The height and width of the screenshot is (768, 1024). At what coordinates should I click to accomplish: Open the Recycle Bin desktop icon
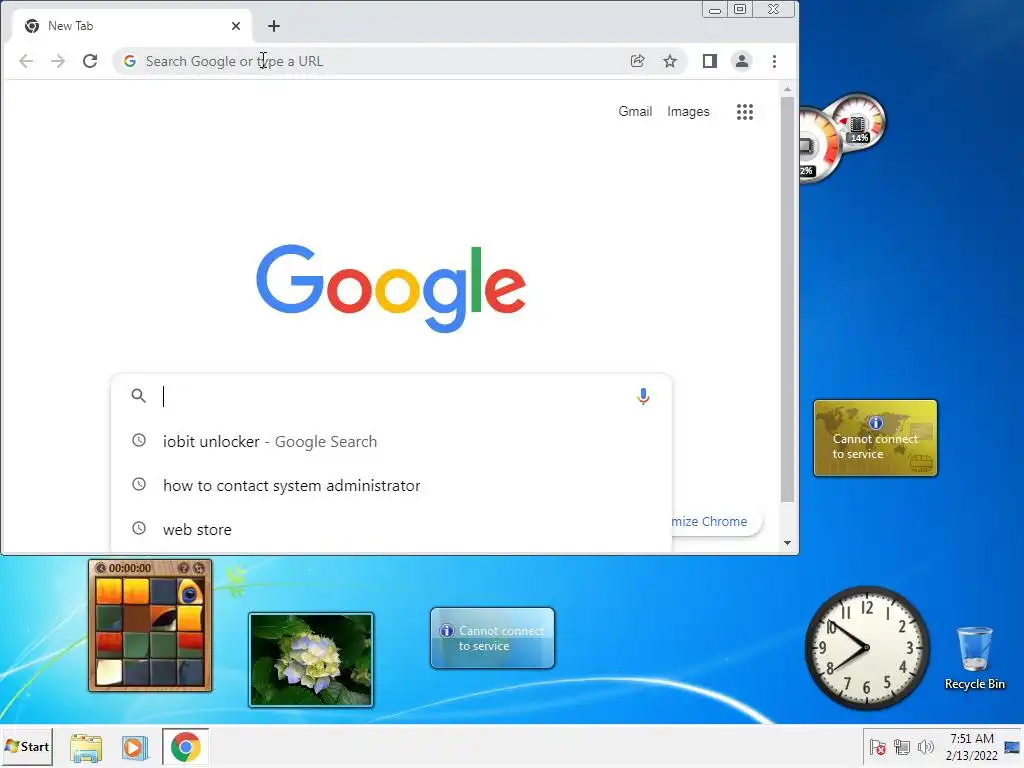974,658
